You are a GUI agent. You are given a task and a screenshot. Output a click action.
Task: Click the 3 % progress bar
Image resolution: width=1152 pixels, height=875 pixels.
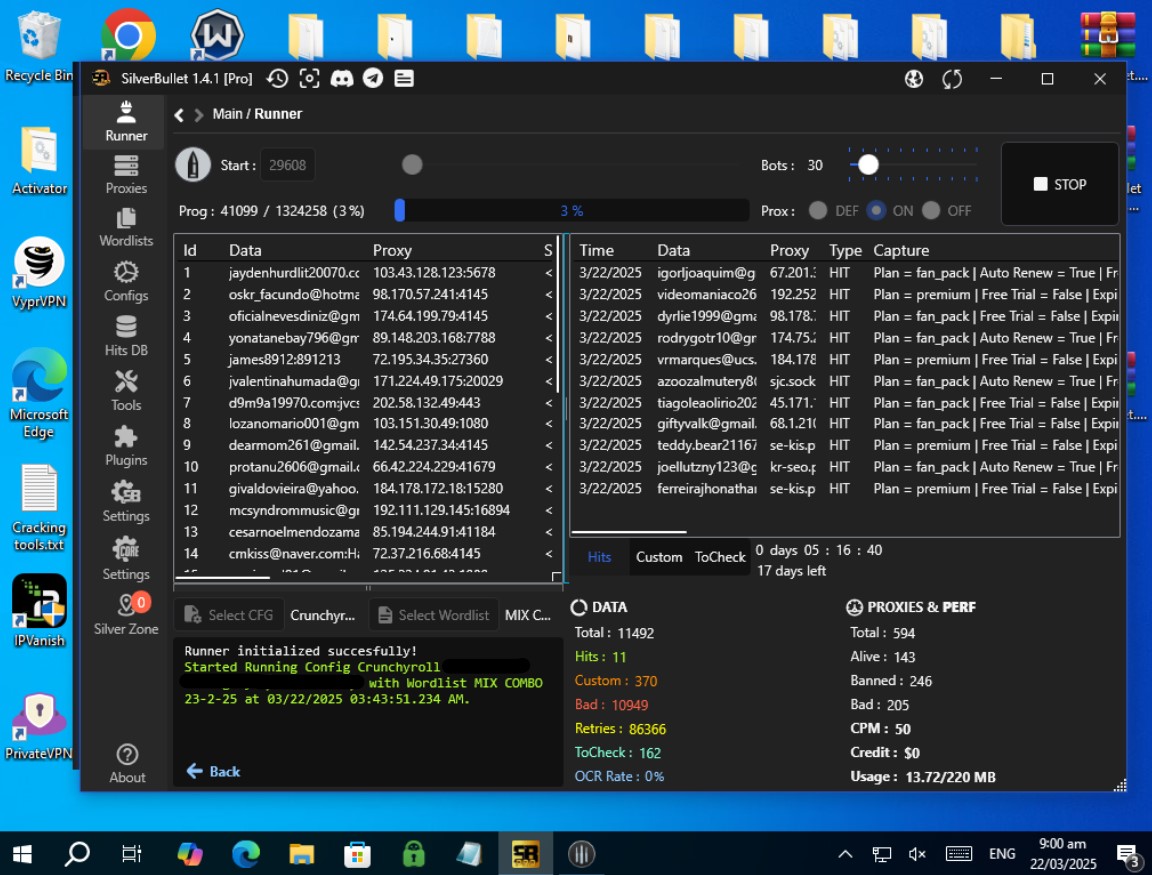(572, 211)
